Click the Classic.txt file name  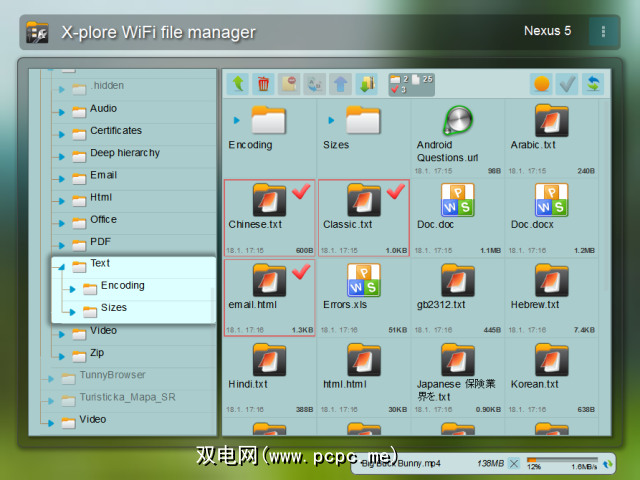point(348,224)
